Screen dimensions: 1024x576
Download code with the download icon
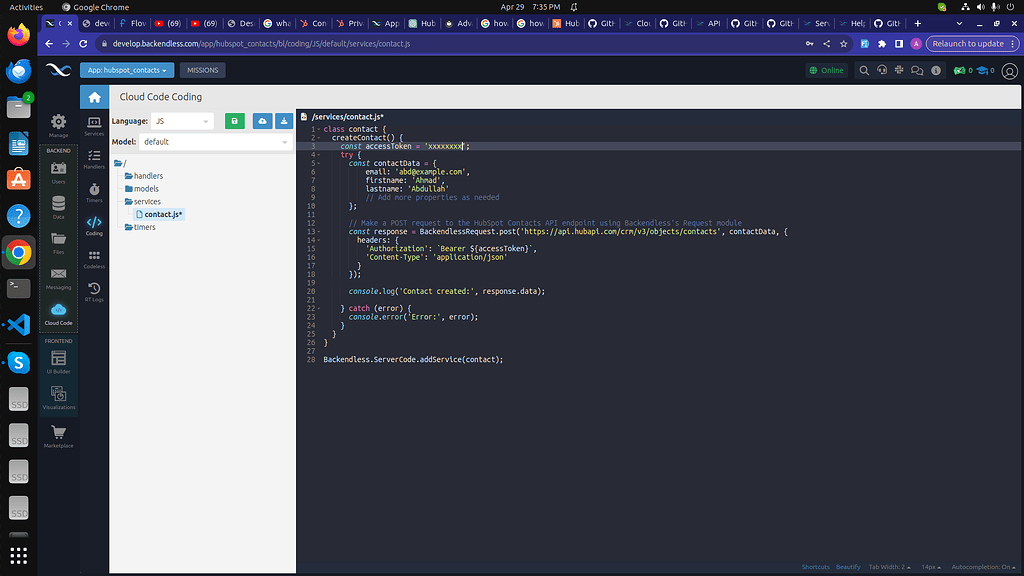(285, 120)
